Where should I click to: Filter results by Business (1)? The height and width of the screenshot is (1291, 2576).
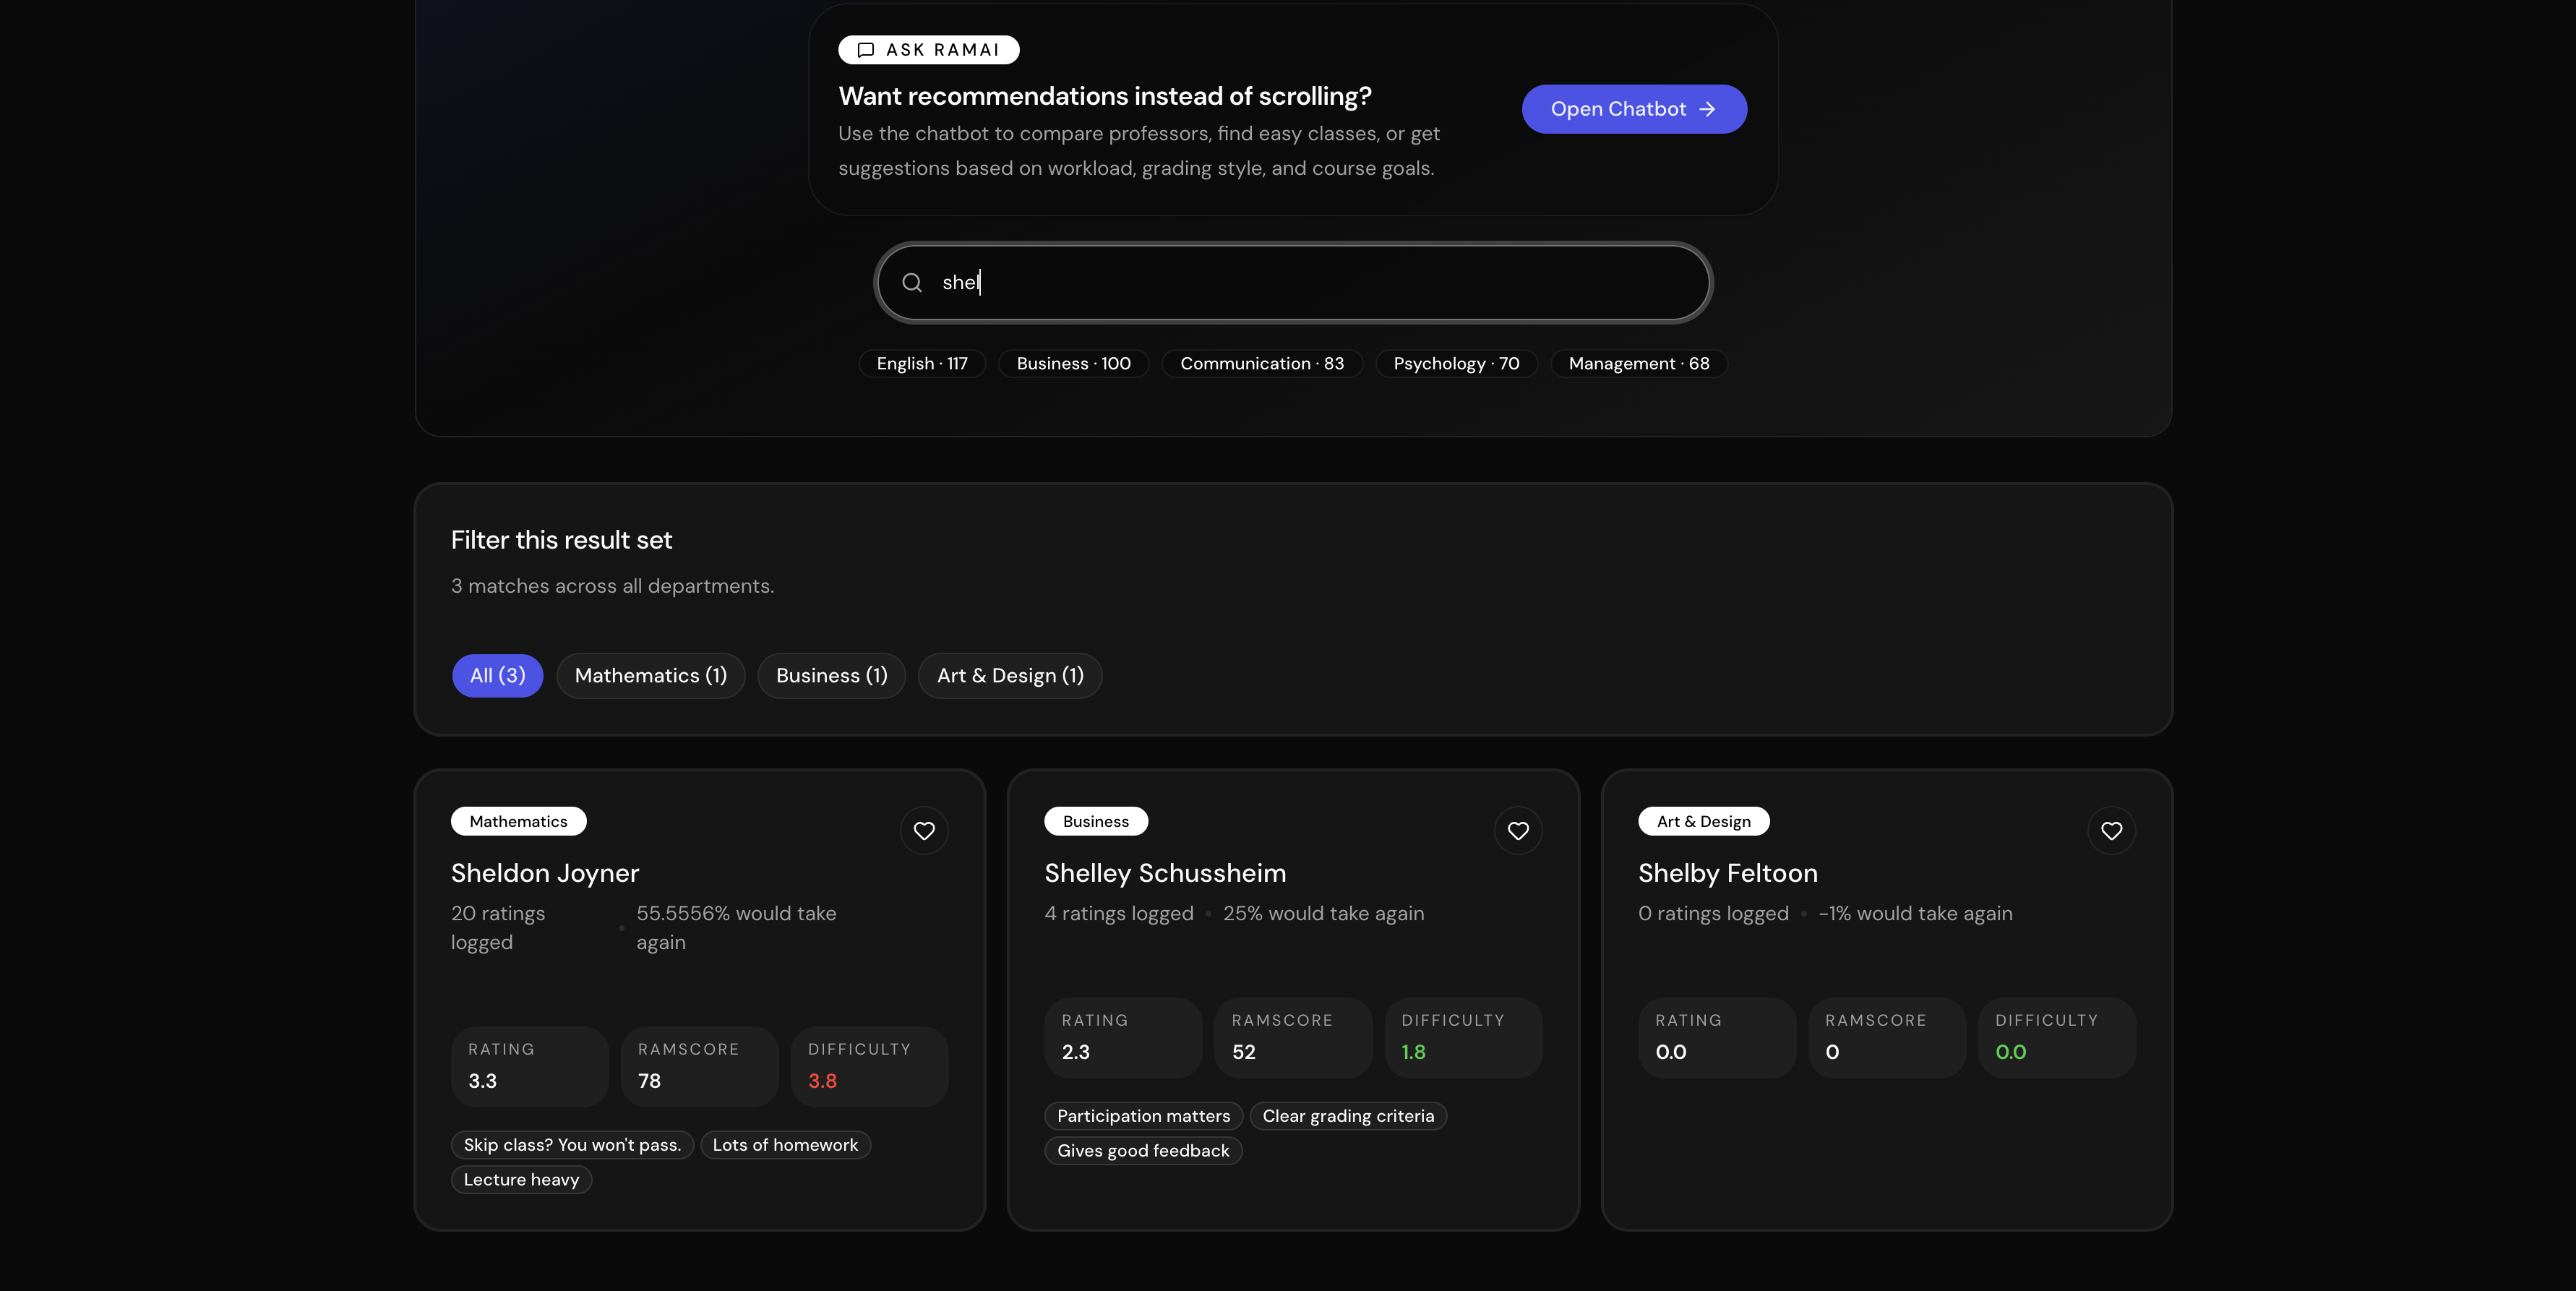[831, 676]
